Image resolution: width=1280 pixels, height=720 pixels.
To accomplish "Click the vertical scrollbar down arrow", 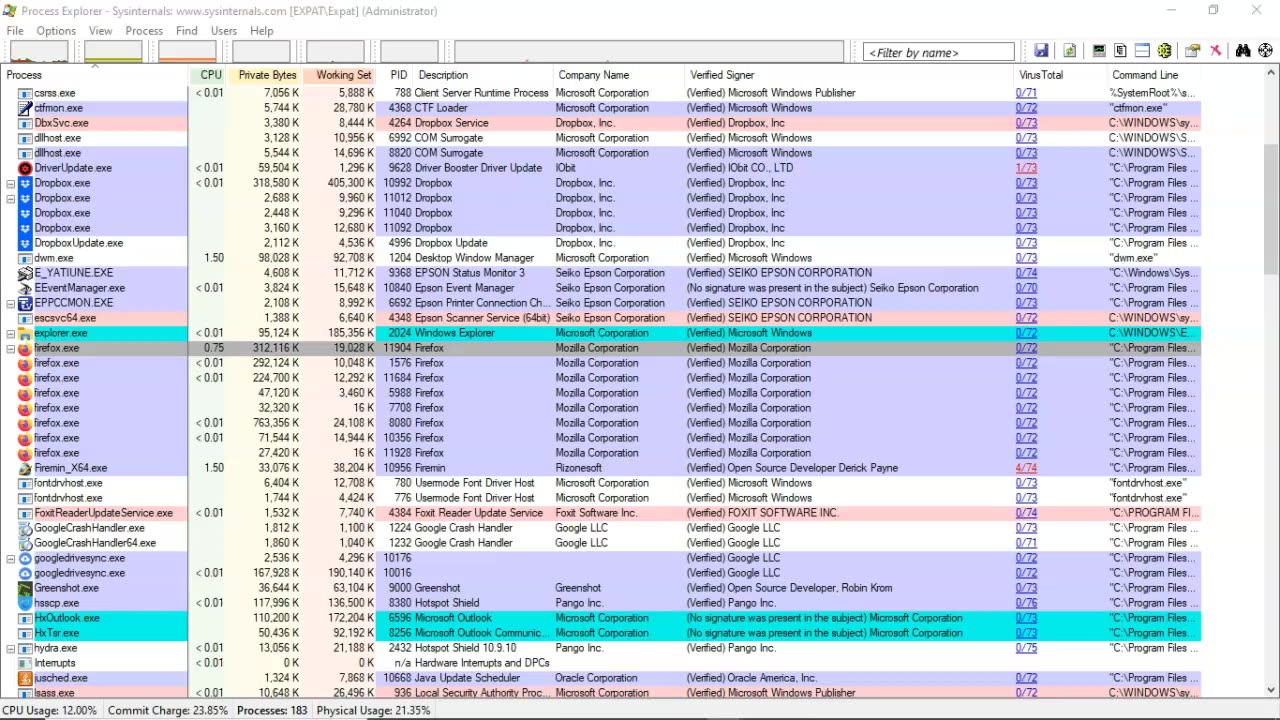I will pos(1272,689).
